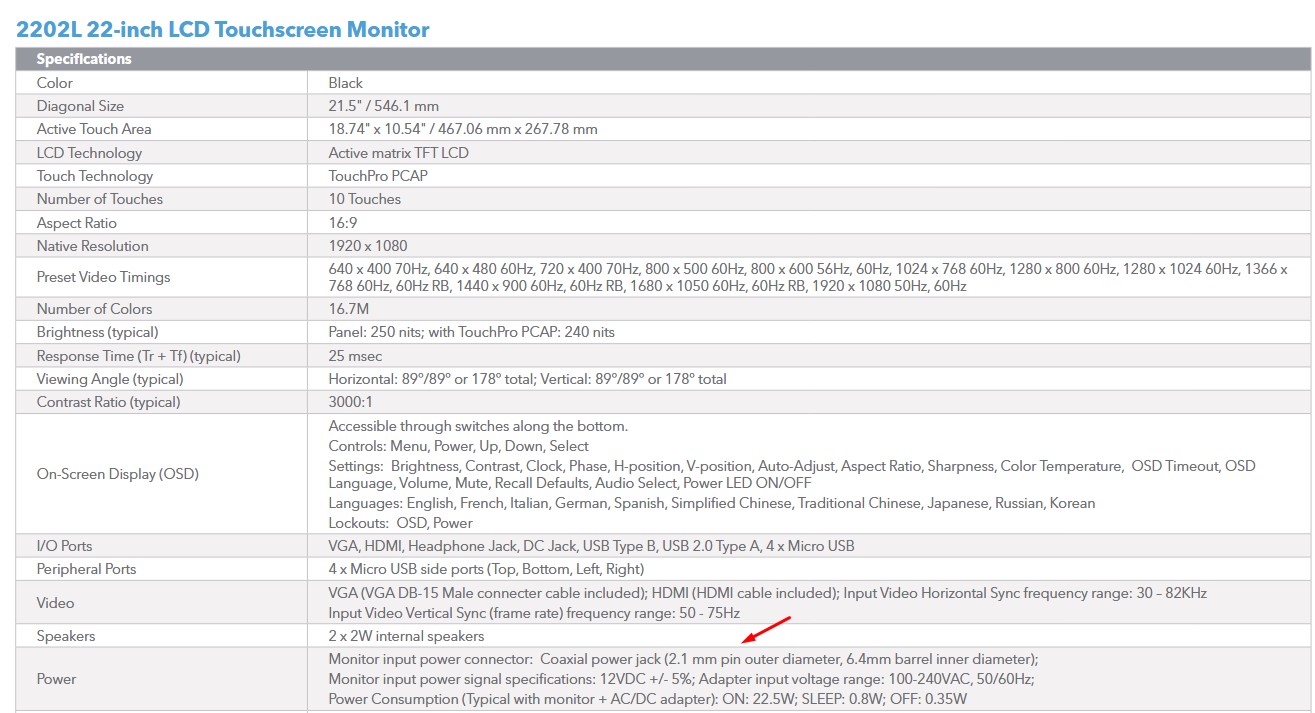Click the 'Preset Video Timings' label
The width and height of the screenshot is (1315, 713).
coord(104,277)
